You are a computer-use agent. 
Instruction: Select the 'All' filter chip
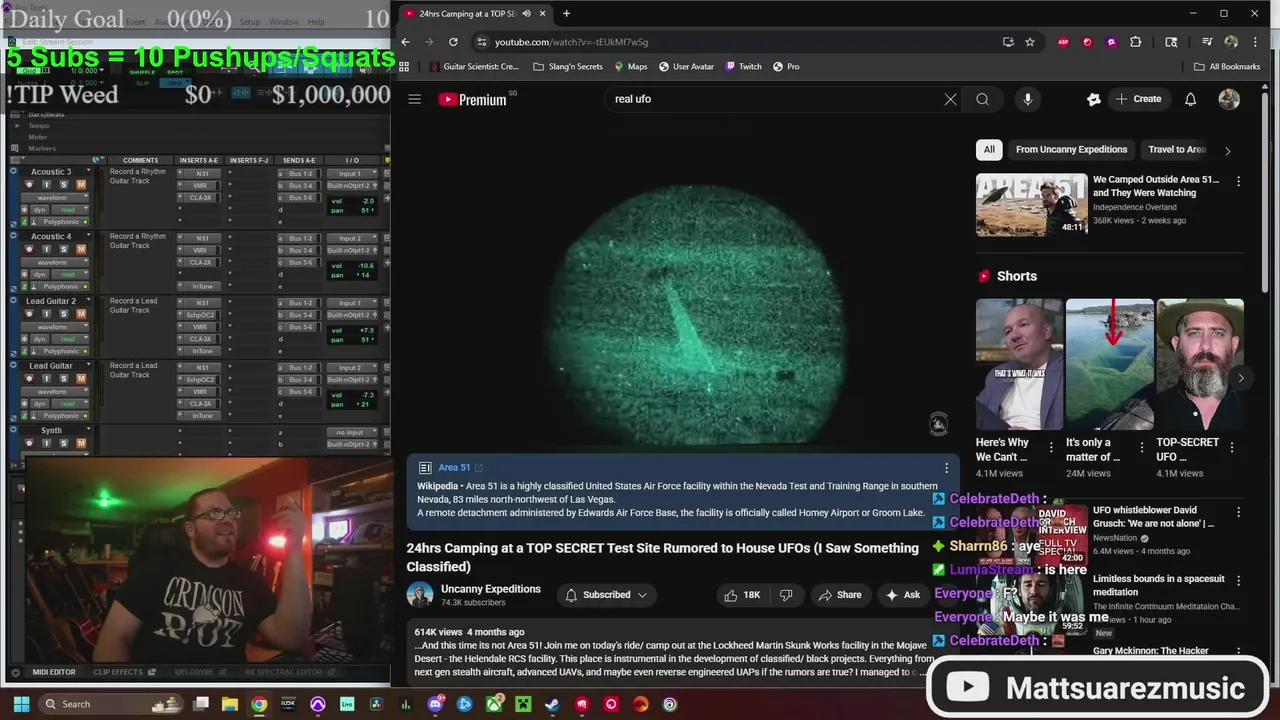point(989,150)
